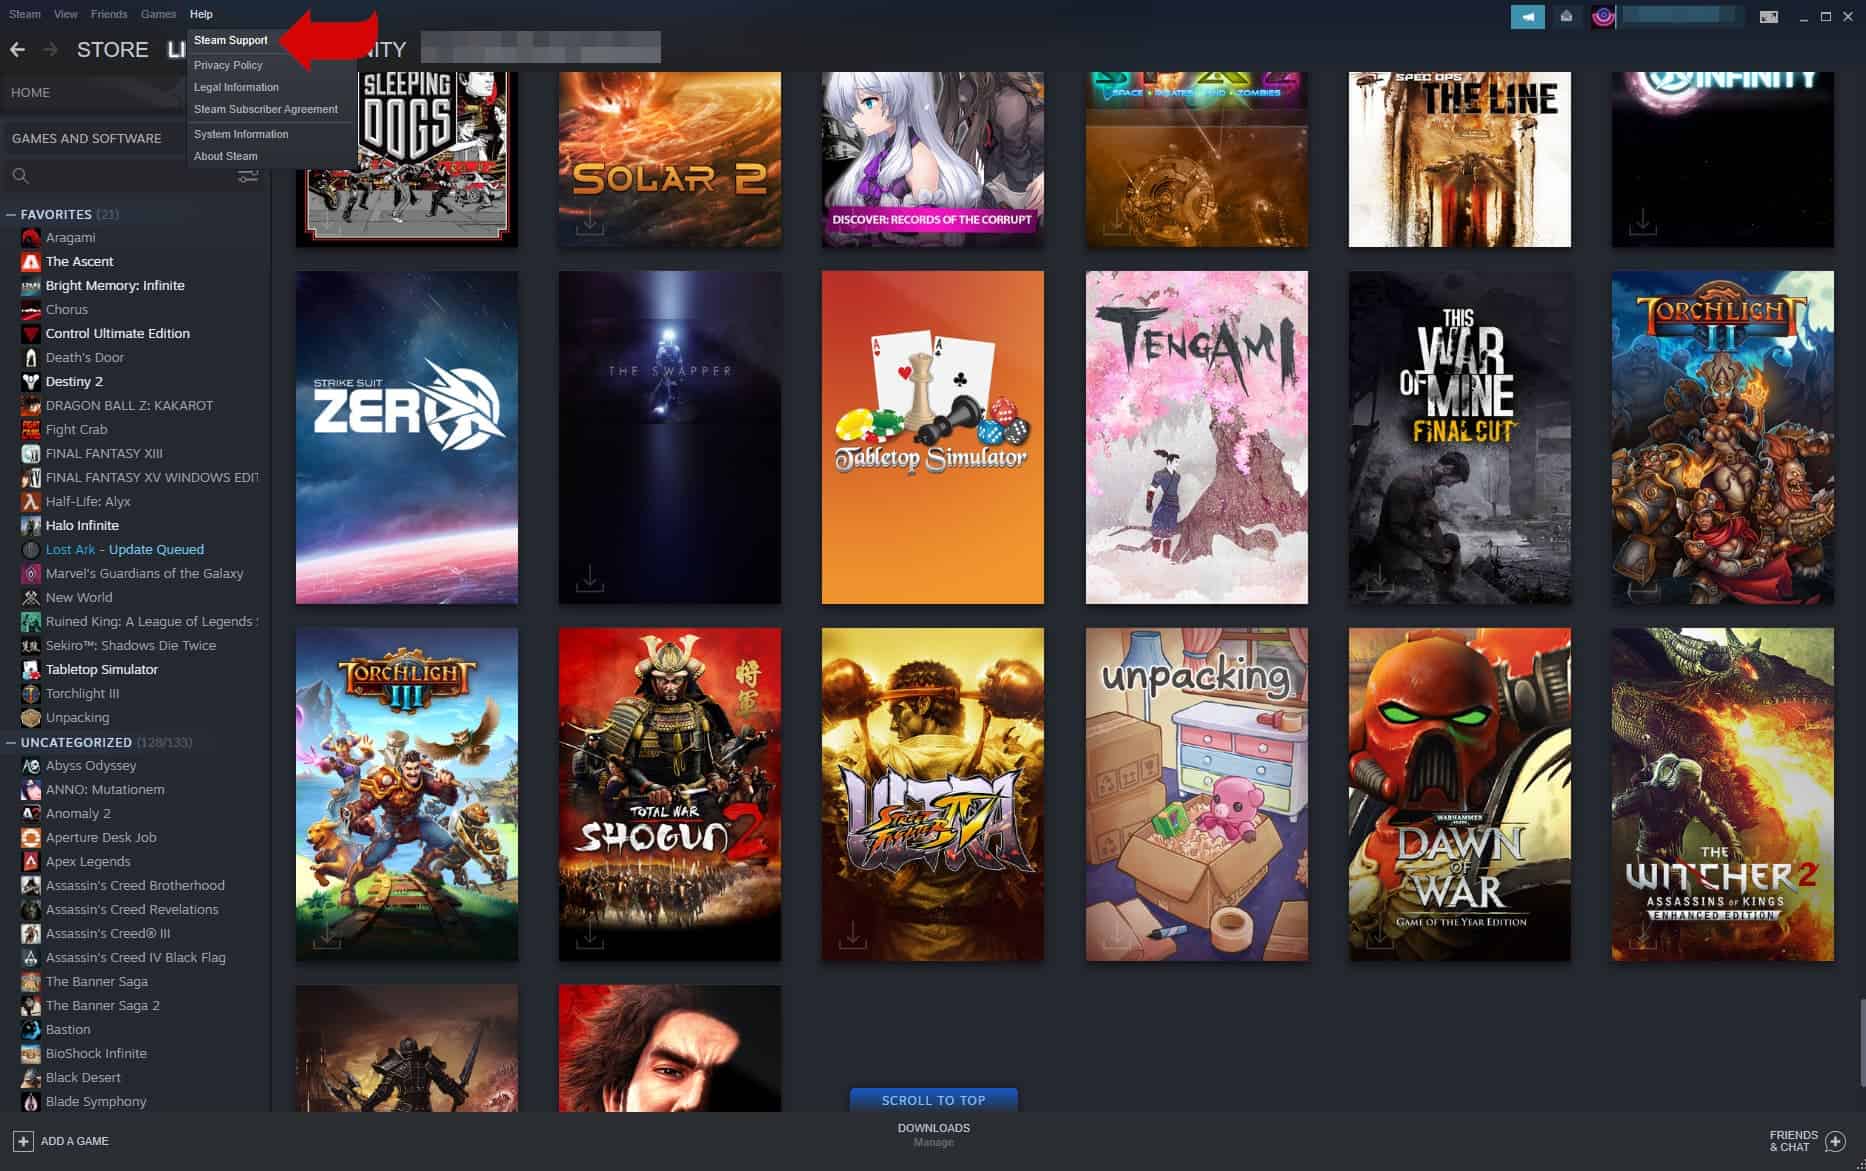The height and width of the screenshot is (1171, 1866).
Task: Click the Bastion game icon
Action: click(x=31, y=1029)
